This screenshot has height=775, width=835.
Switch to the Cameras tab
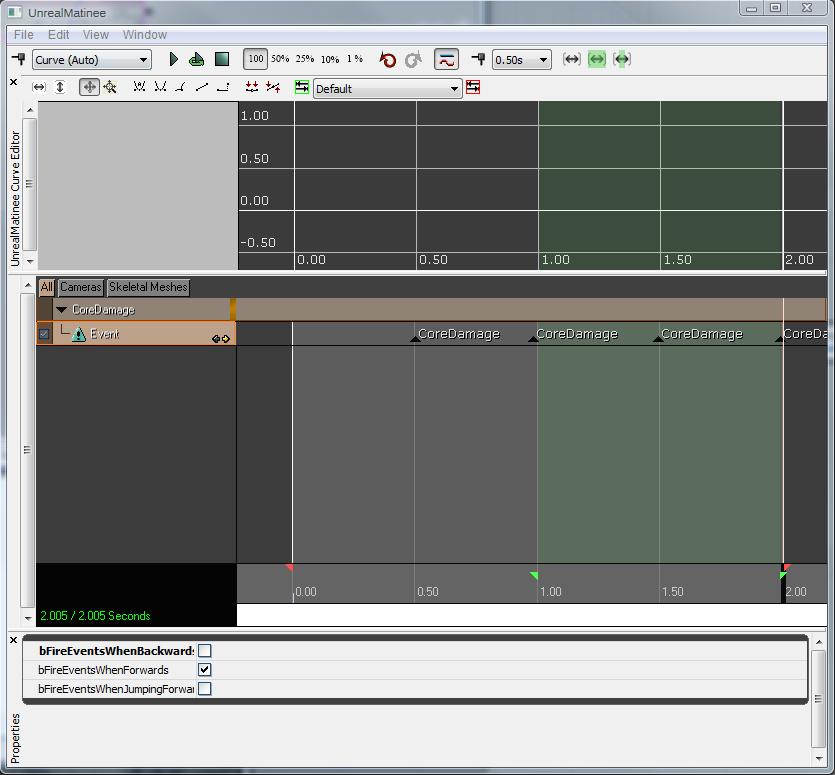coord(80,287)
